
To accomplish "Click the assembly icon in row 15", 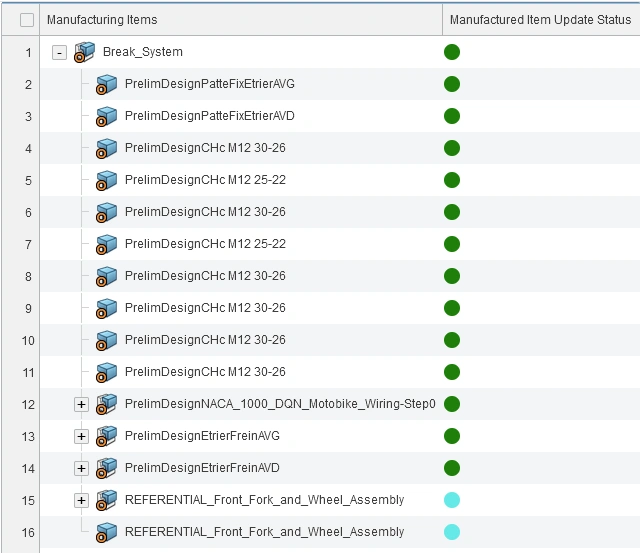I will [x=106, y=500].
